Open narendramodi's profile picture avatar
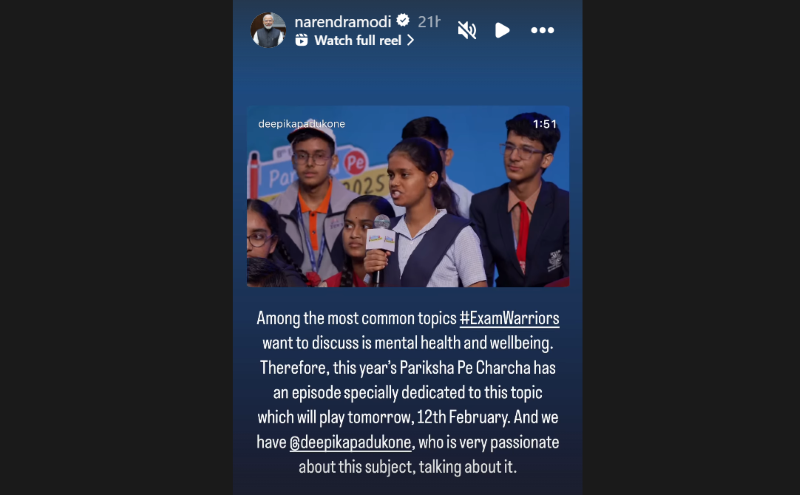This screenshot has width=800, height=495. tap(268, 30)
